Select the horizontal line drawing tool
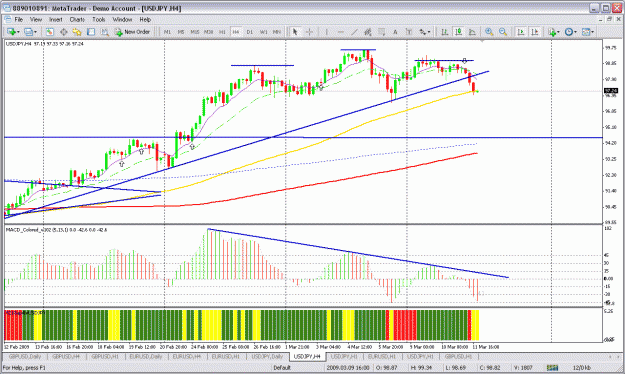The image size is (625, 374). click(x=340, y=32)
